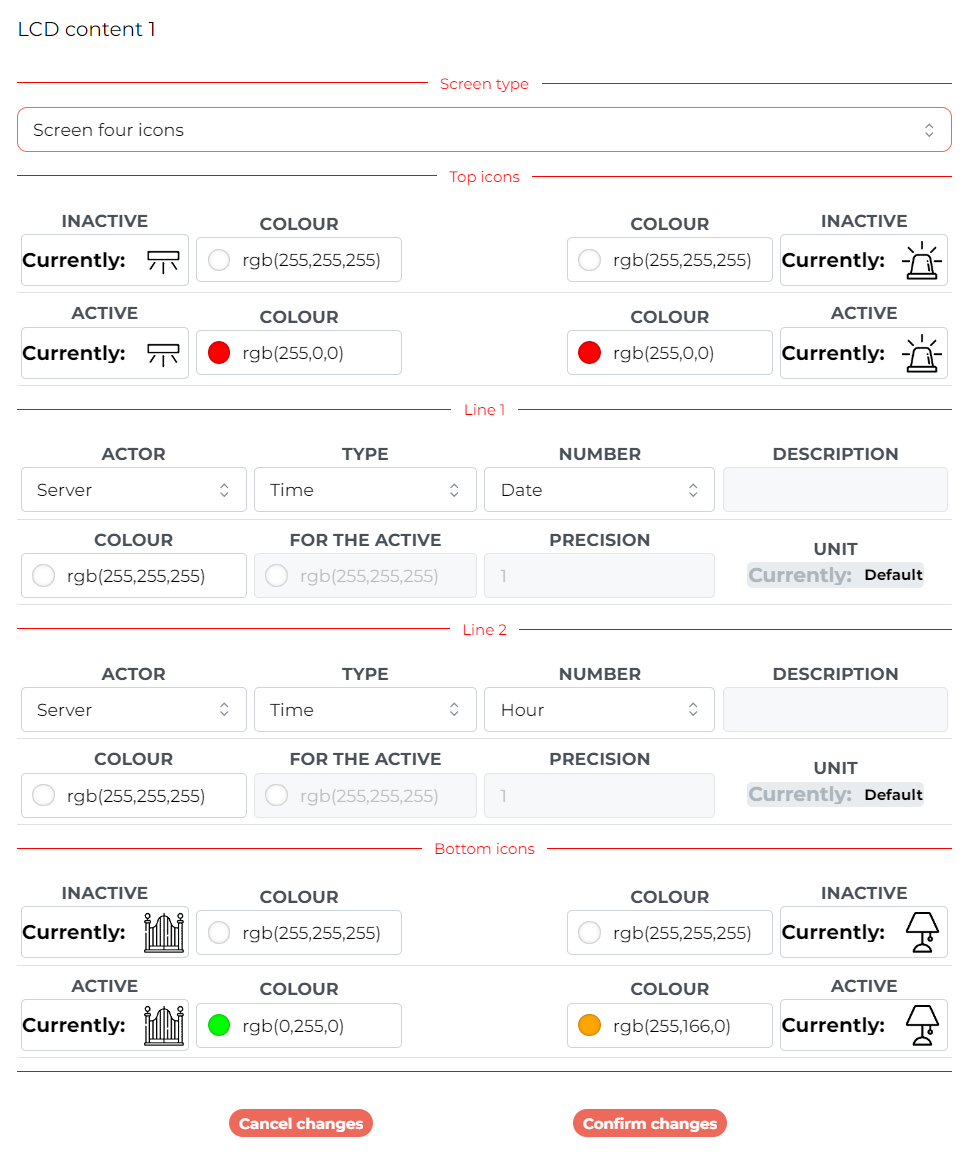The image size is (968, 1157).
Task: Click the inactive alarm siren icon
Action: 922,261
